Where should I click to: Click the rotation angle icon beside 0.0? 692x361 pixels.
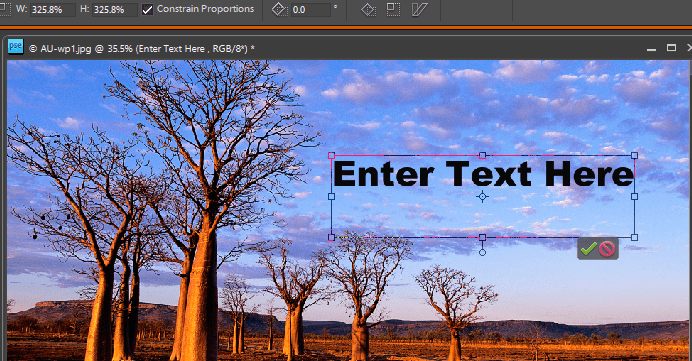pos(279,9)
